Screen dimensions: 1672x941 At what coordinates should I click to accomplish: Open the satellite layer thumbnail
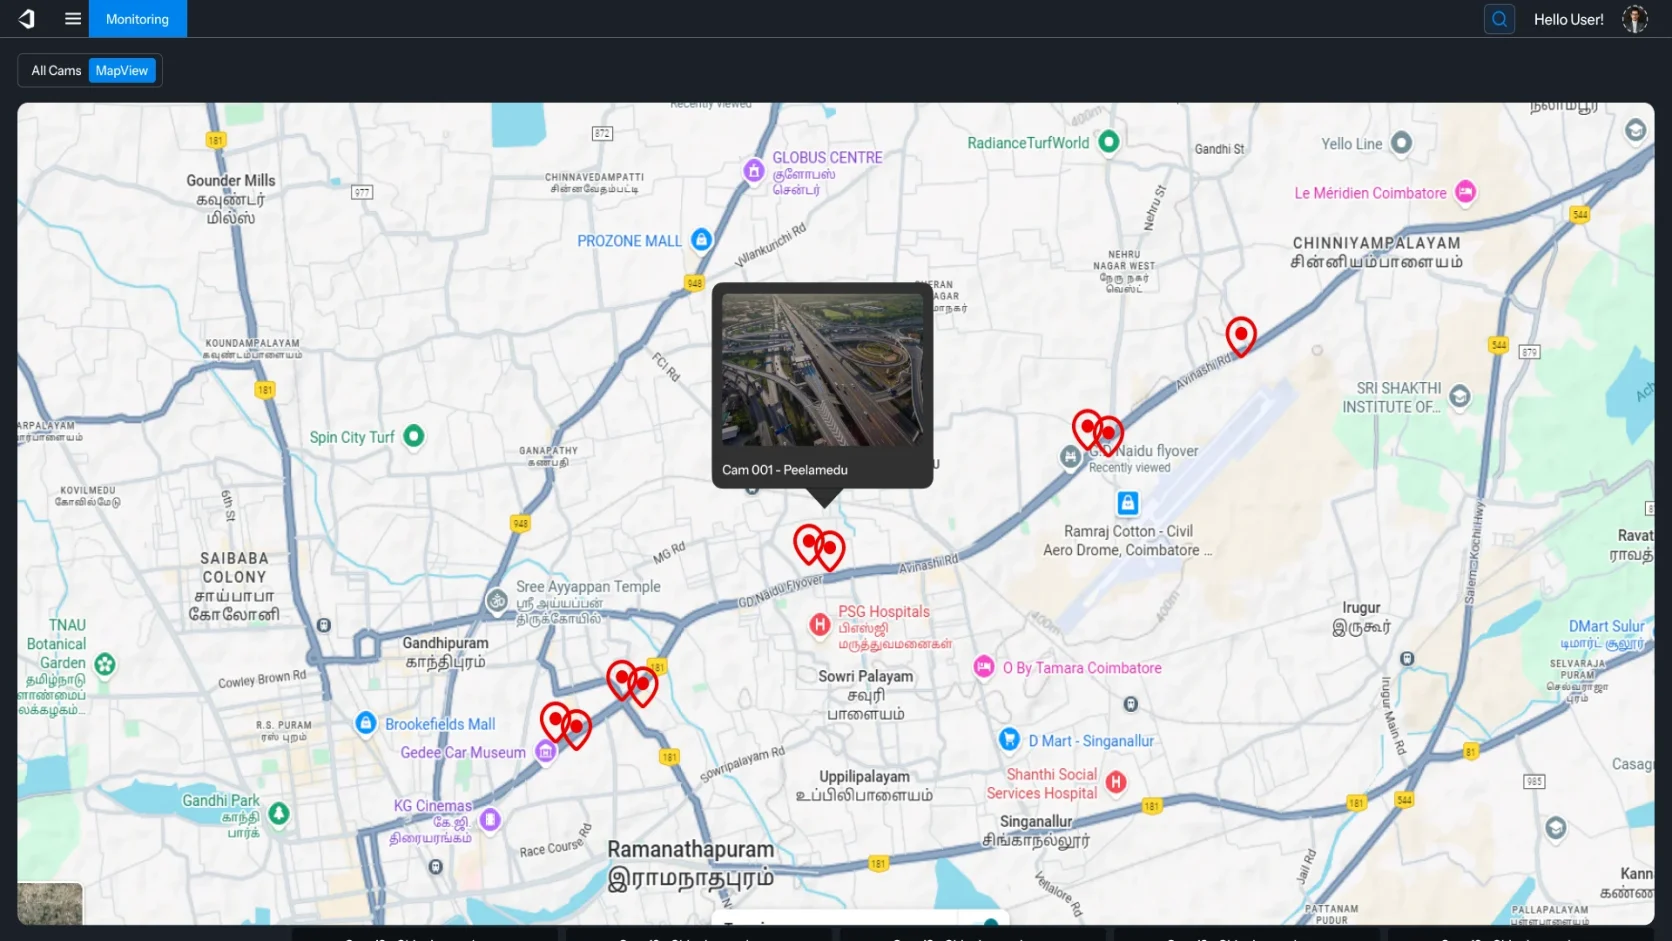pyautogui.click(x=50, y=904)
